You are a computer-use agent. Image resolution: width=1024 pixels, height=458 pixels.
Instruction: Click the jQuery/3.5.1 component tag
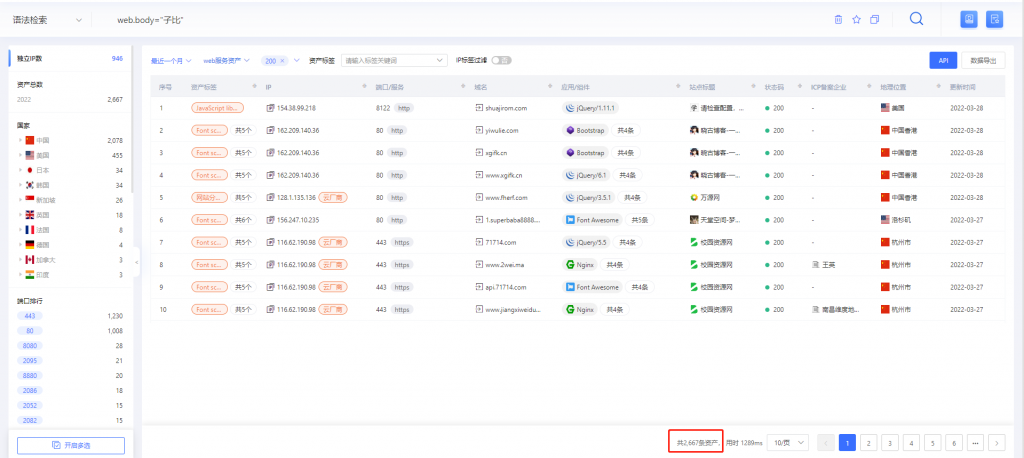coord(588,197)
